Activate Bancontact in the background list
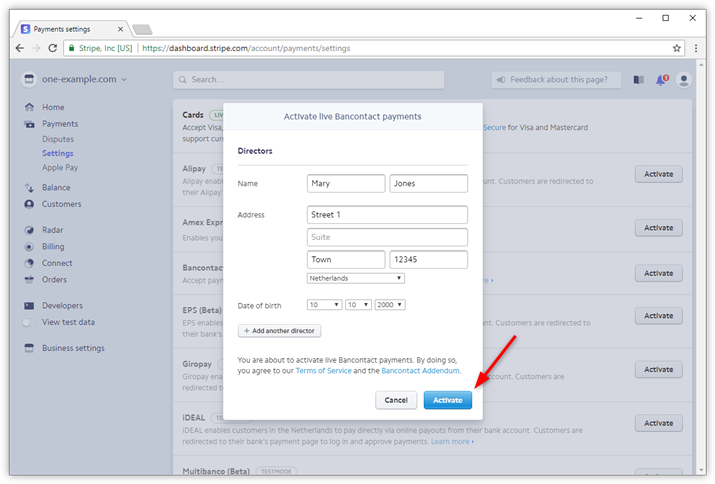This screenshot has height=484, width=715. tap(658, 273)
